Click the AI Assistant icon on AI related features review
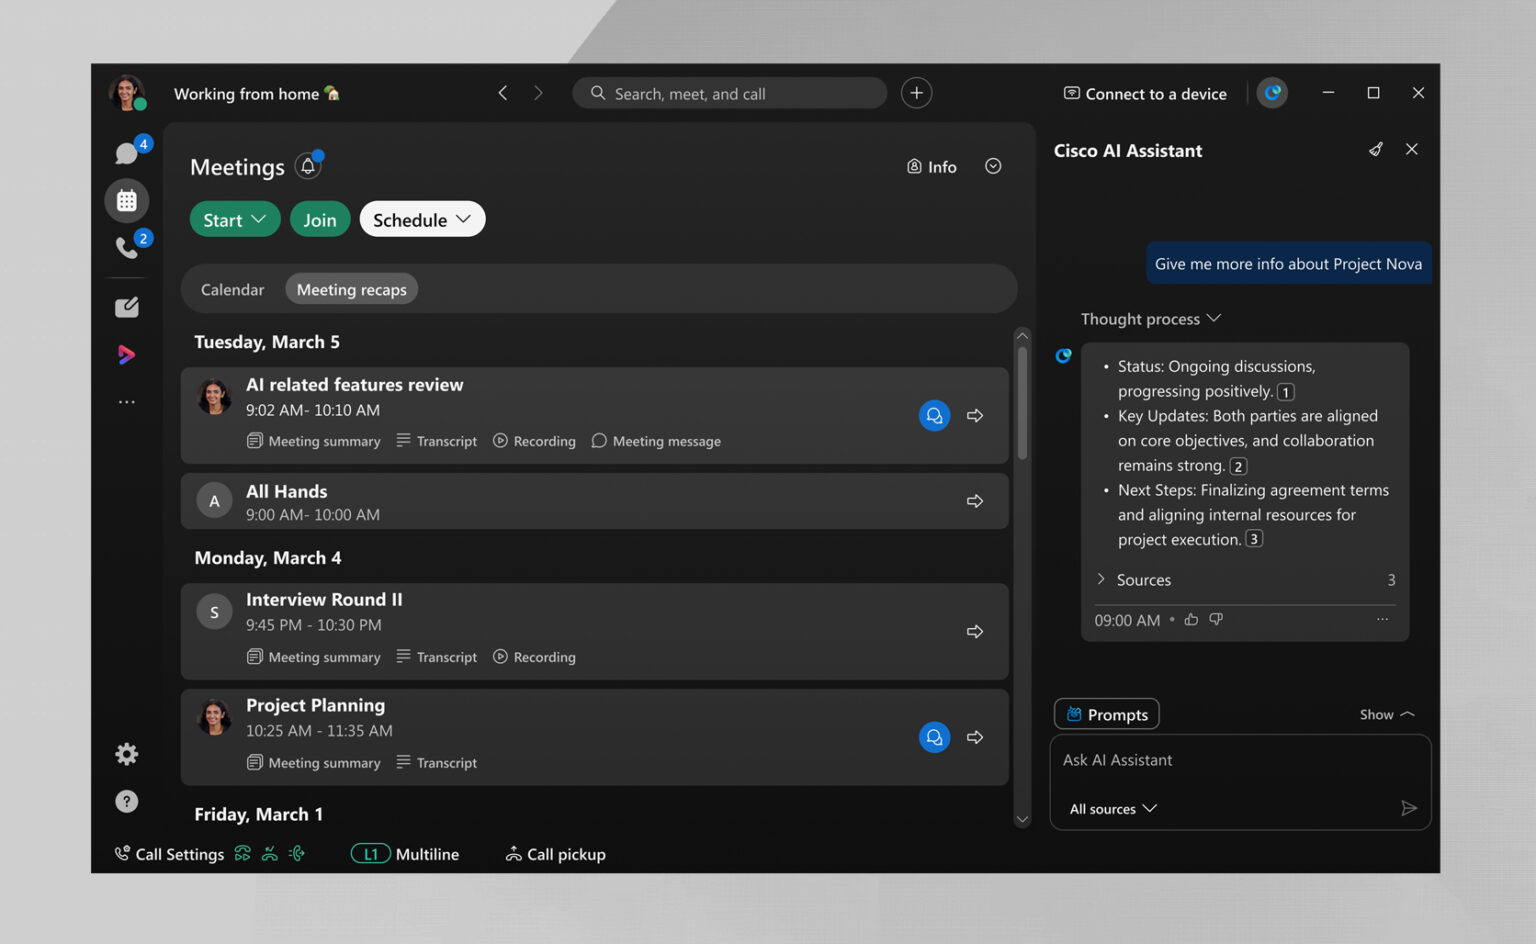This screenshot has width=1536, height=944. 934,415
